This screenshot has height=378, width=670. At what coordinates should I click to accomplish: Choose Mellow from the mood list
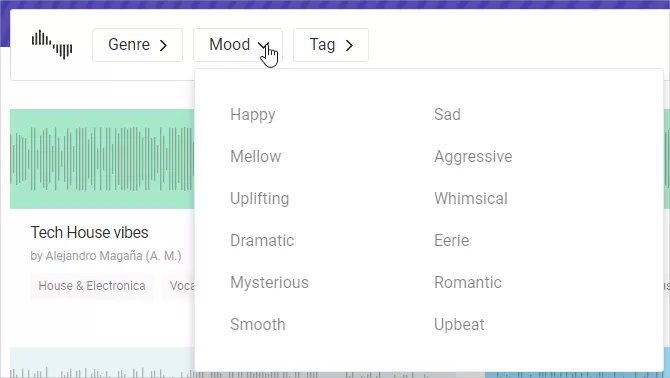tap(256, 156)
